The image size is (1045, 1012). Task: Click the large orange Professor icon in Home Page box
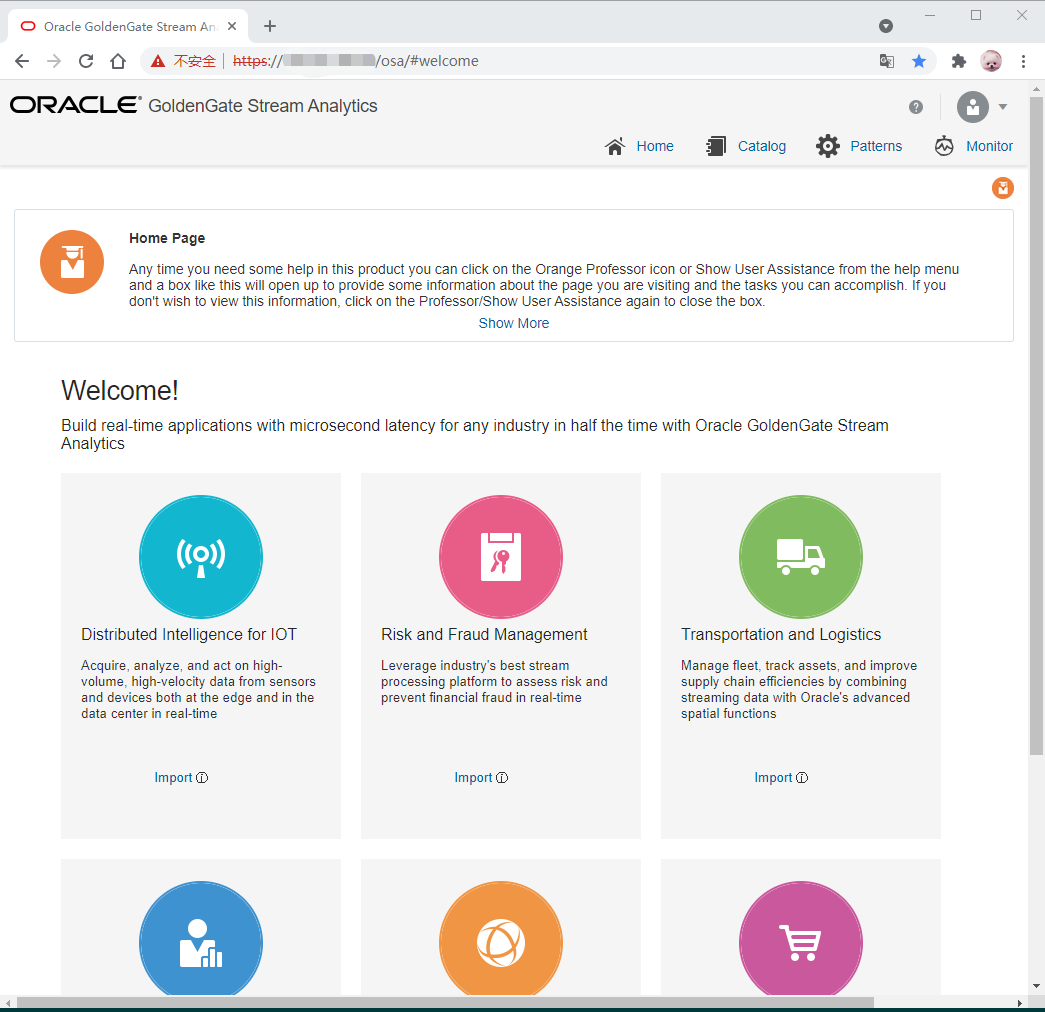pyautogui.click(x=72, y=262)
